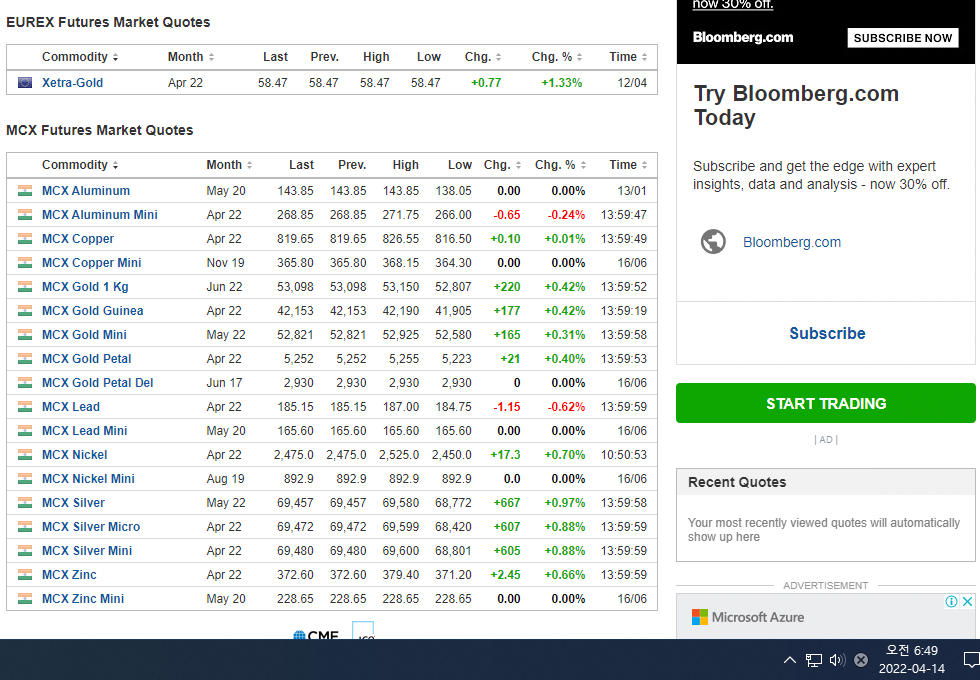
Task: Open the MCX Copper Mini link
Action: (92, 262)
